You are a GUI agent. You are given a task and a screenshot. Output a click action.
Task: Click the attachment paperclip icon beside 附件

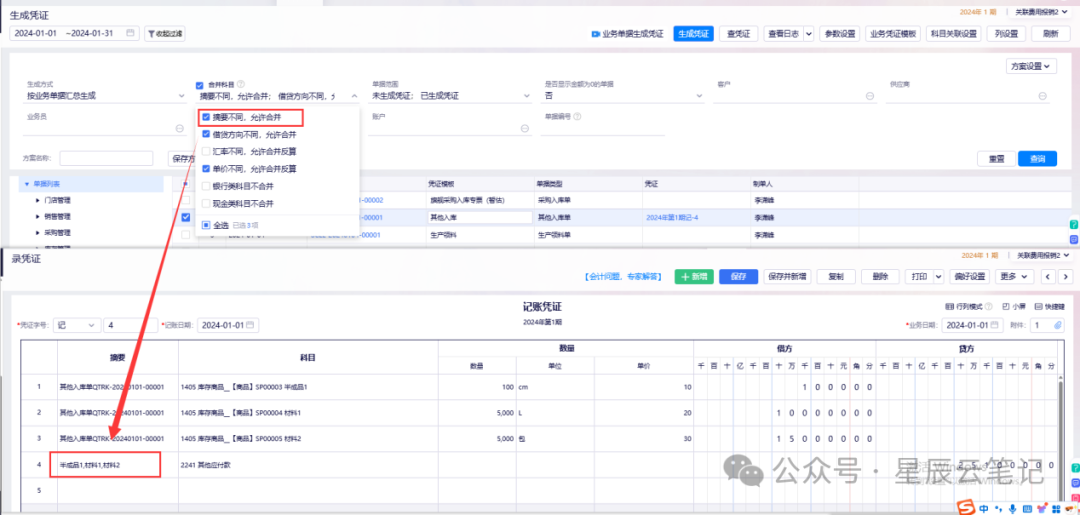click(1058, 325)
